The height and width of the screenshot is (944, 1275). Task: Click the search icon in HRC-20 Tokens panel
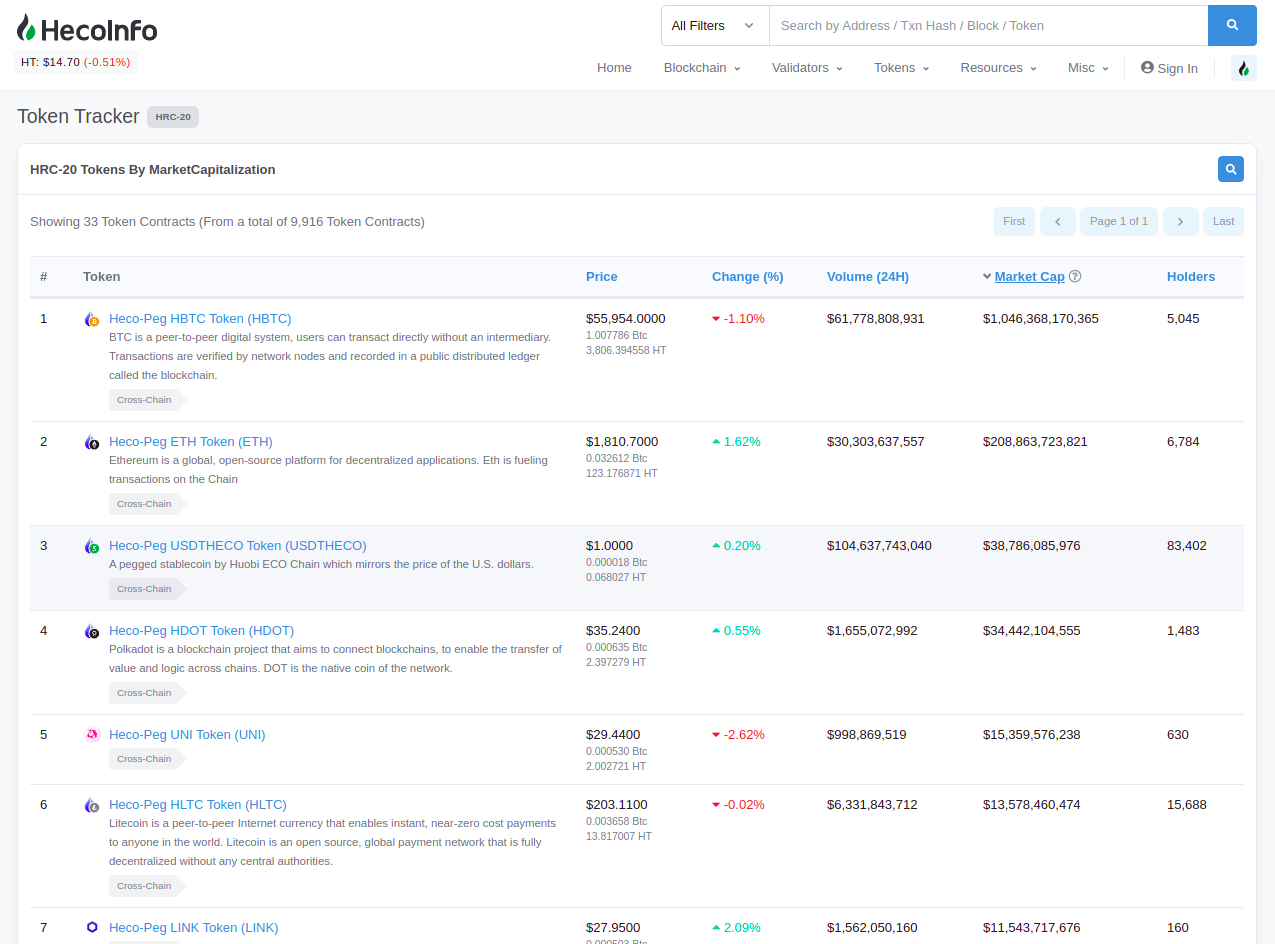coord(1231,169)
